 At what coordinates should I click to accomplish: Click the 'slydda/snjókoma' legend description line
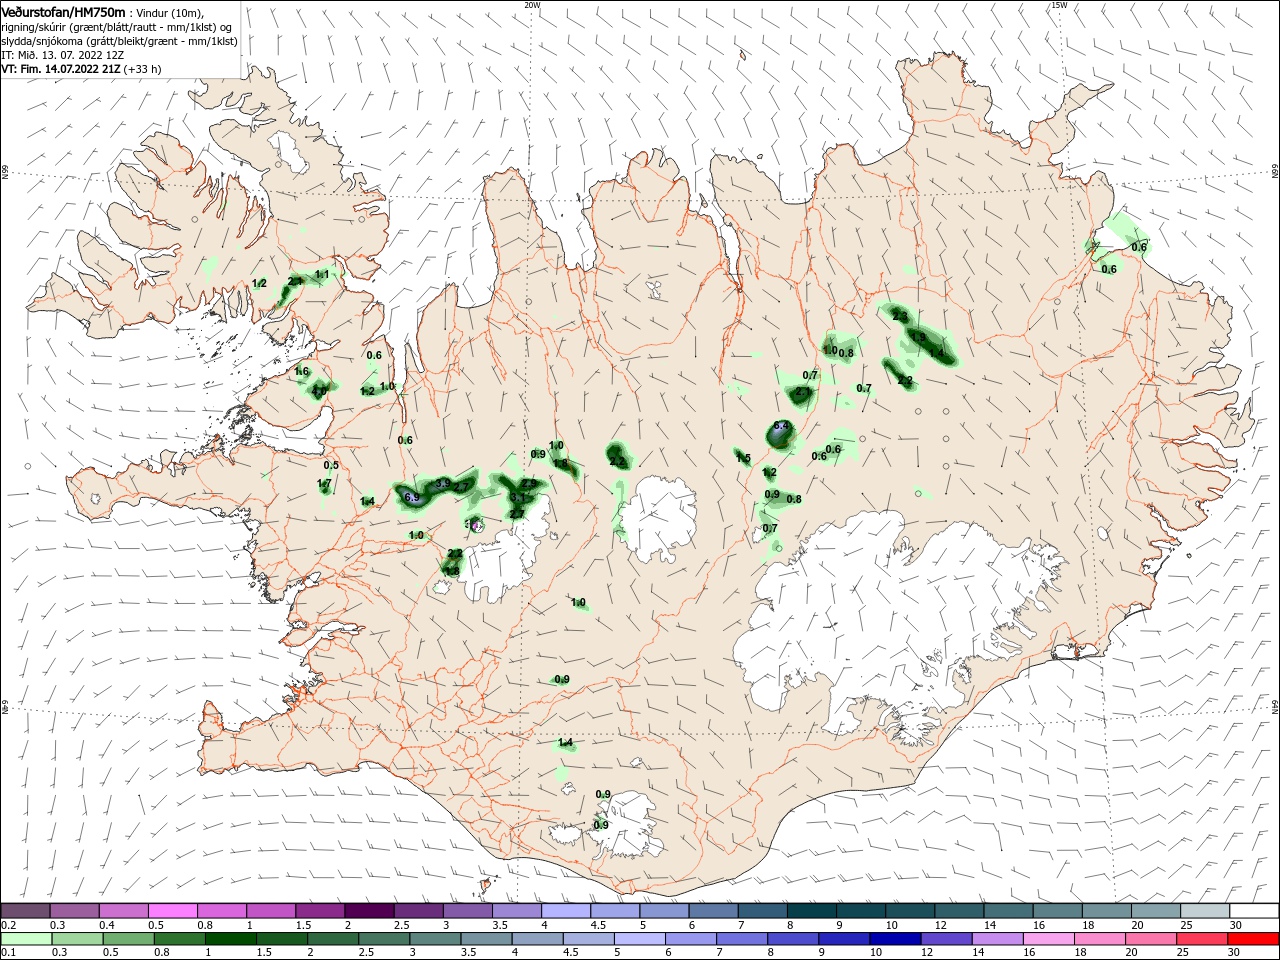pyautogui.click(x=118, y=41)
